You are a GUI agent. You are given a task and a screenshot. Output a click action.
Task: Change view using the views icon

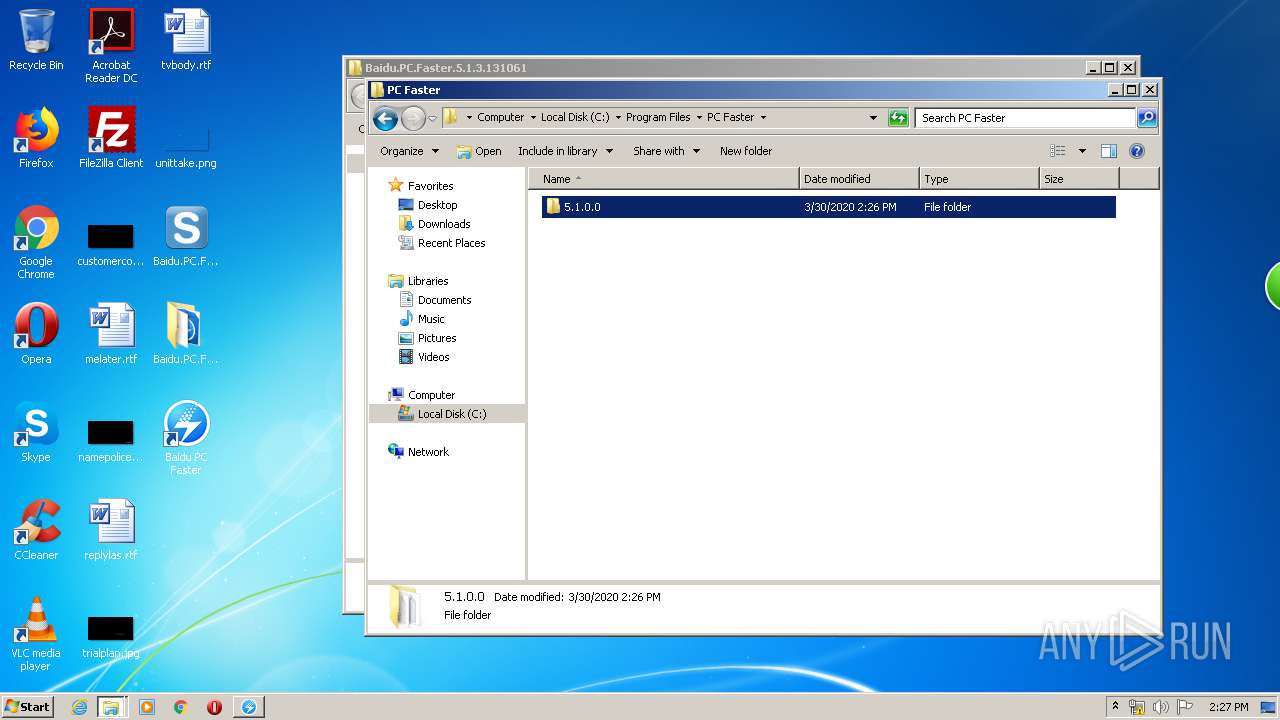(x=1058, y=151)
